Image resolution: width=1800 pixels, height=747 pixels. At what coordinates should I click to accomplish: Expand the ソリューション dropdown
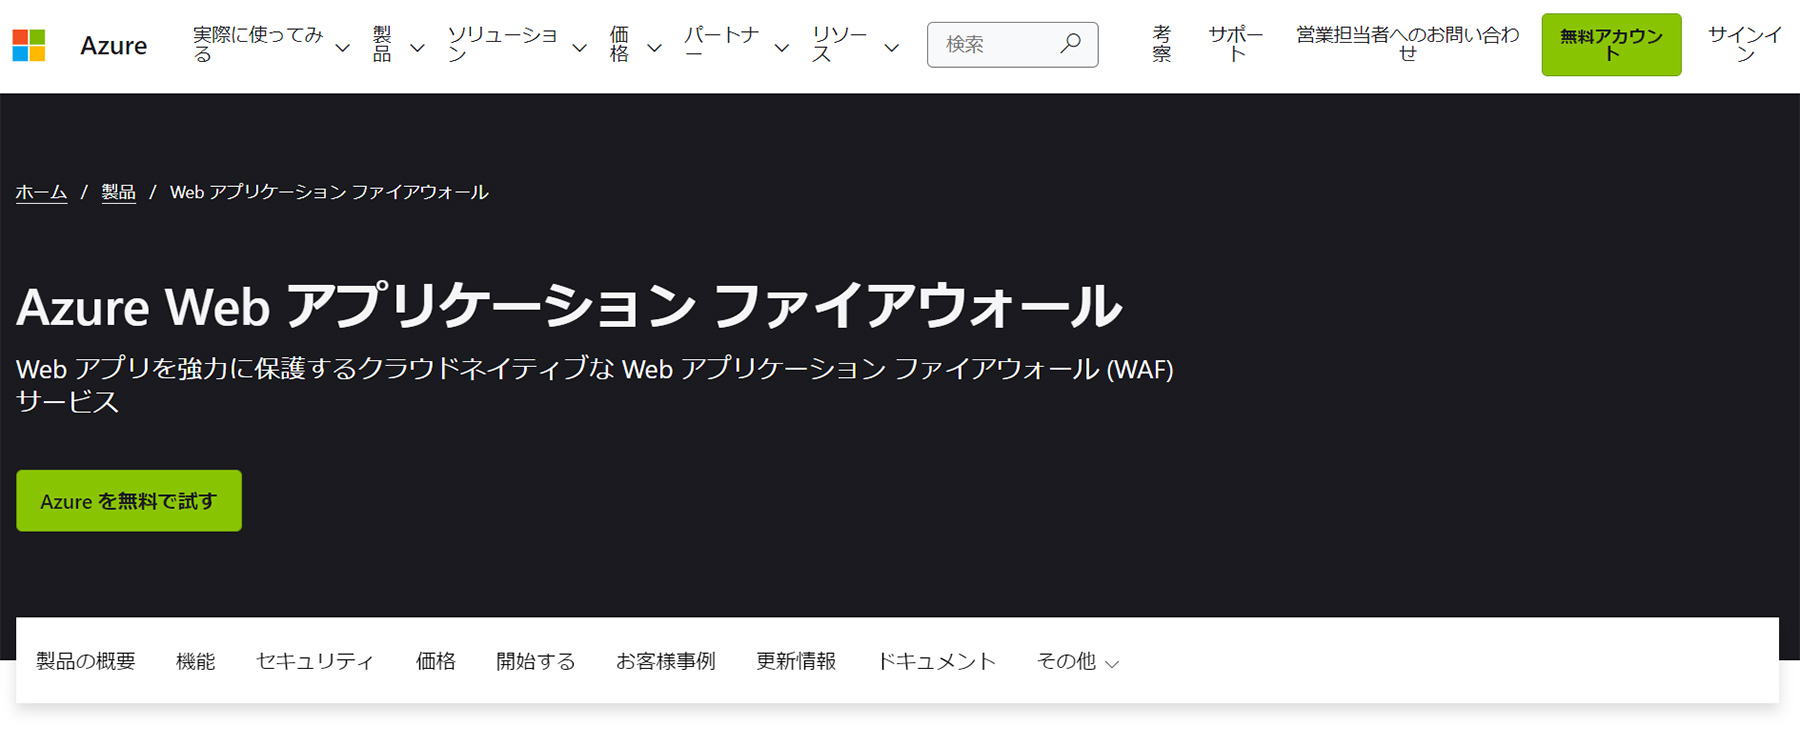click(x=516, y=45)
